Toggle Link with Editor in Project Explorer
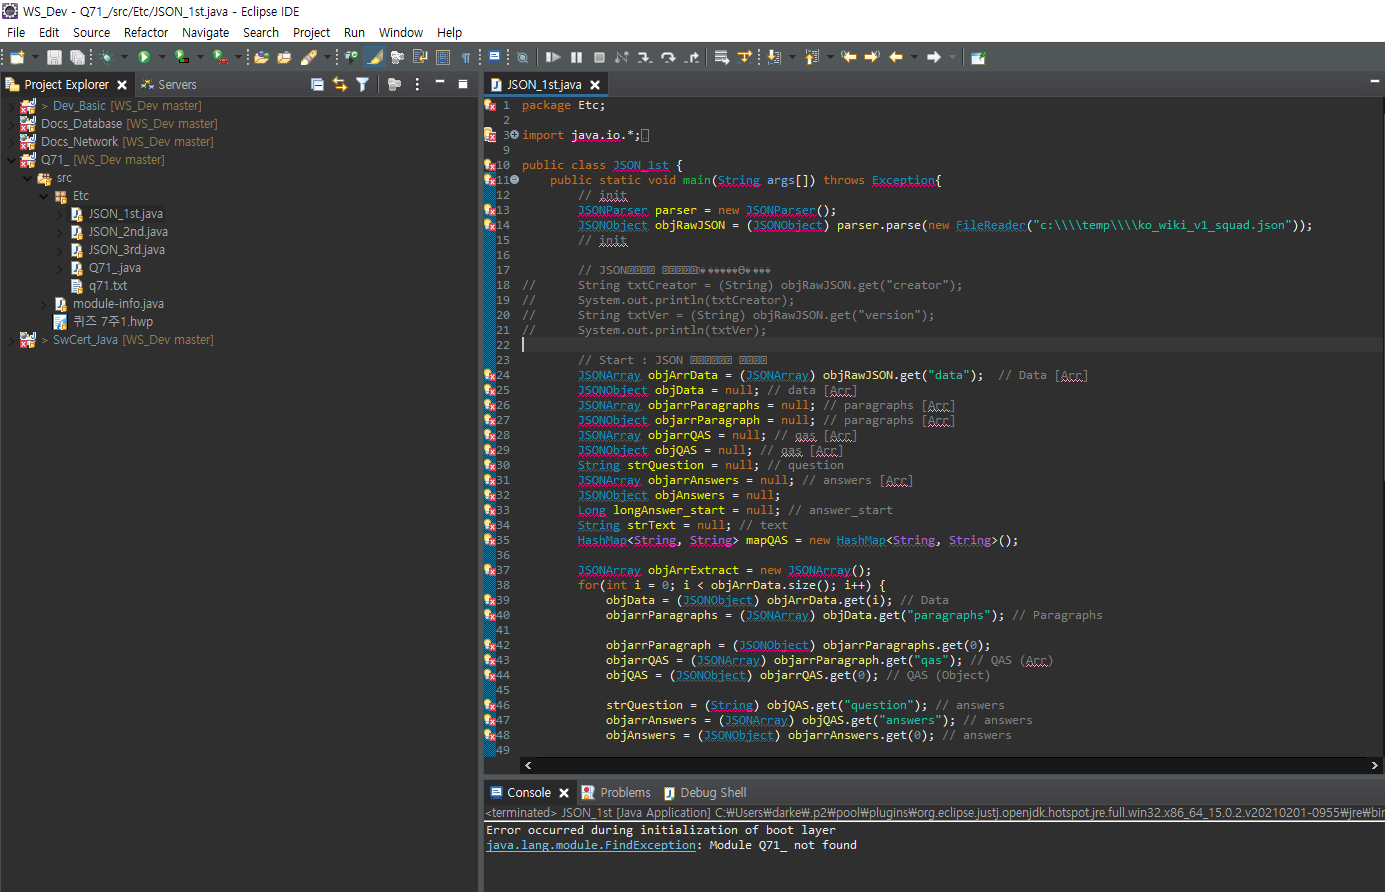1385x892 pixels. (340, 85)
